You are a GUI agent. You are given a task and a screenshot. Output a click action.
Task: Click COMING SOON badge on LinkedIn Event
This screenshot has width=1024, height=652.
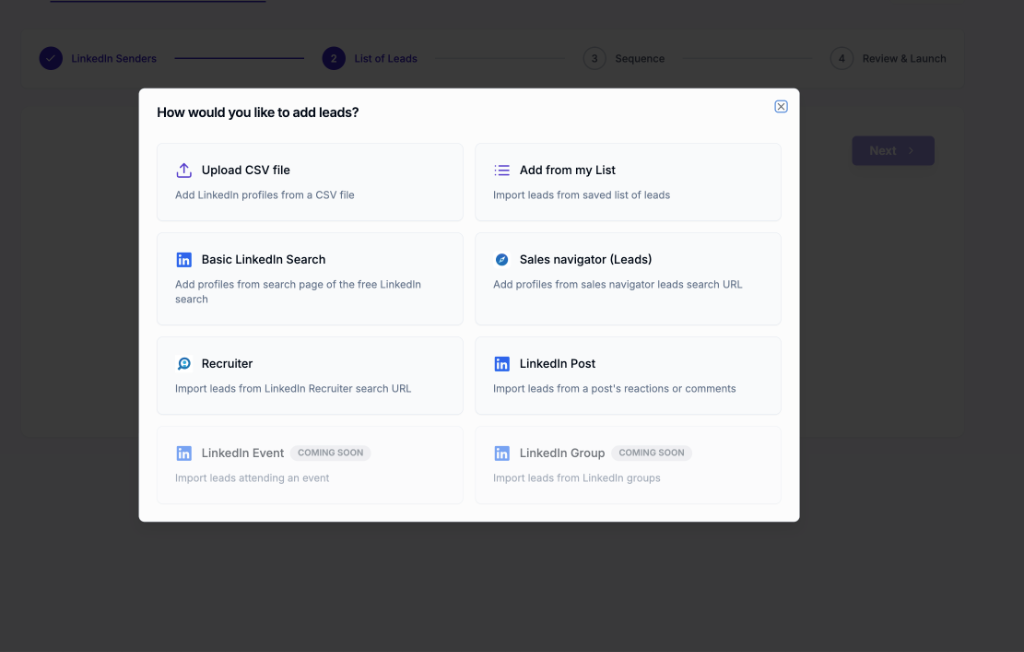330,453
